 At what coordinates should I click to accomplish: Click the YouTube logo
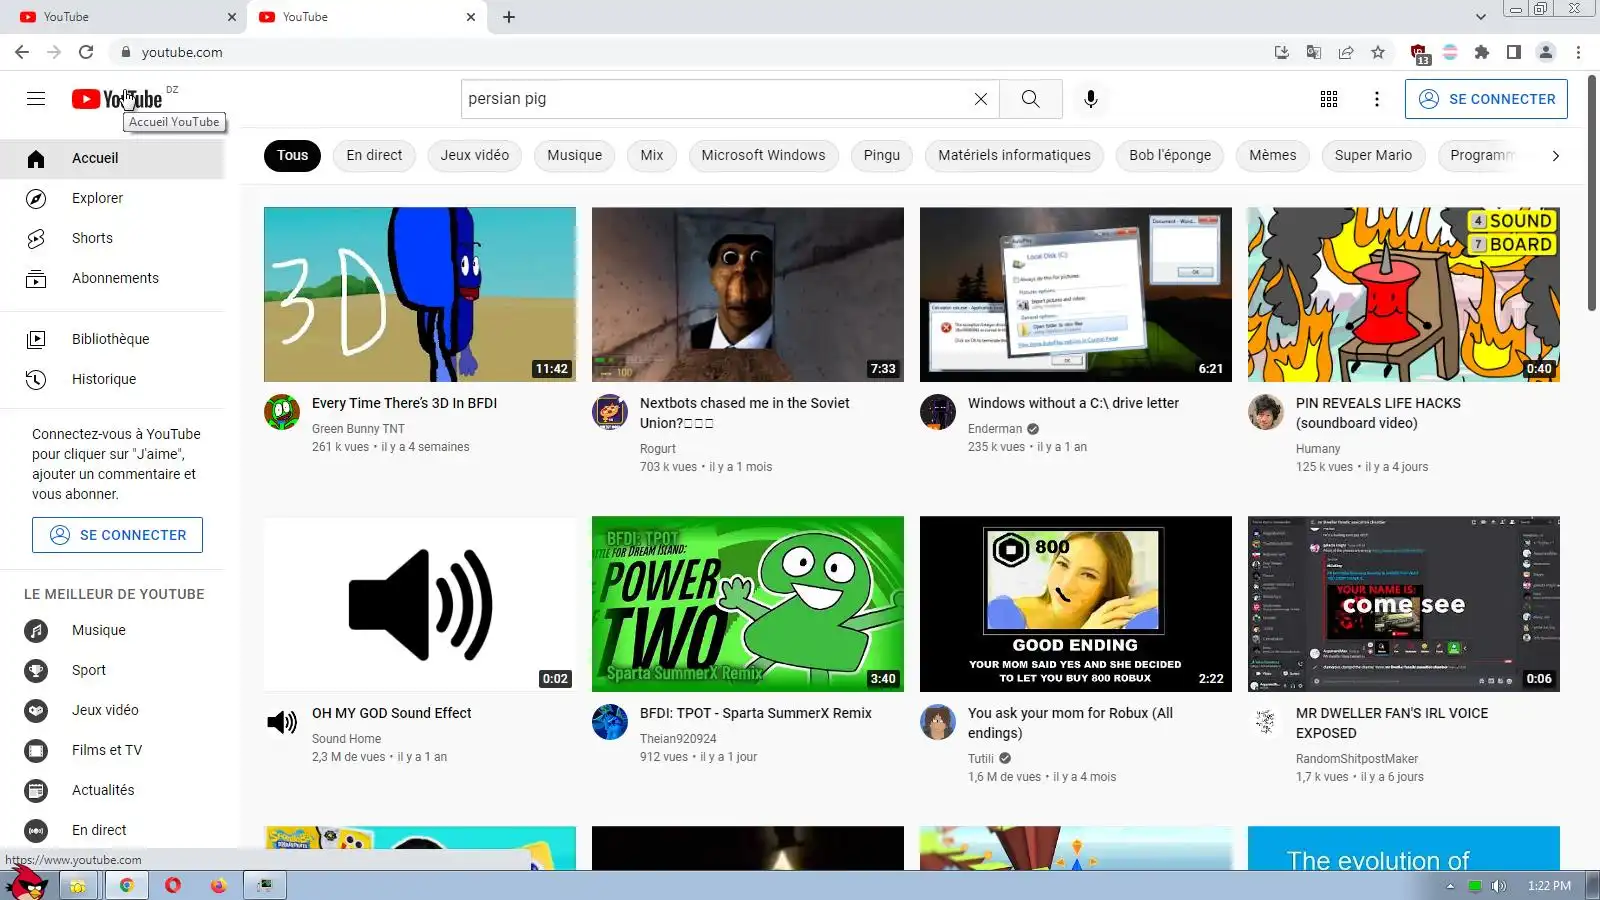click(117, 99)
